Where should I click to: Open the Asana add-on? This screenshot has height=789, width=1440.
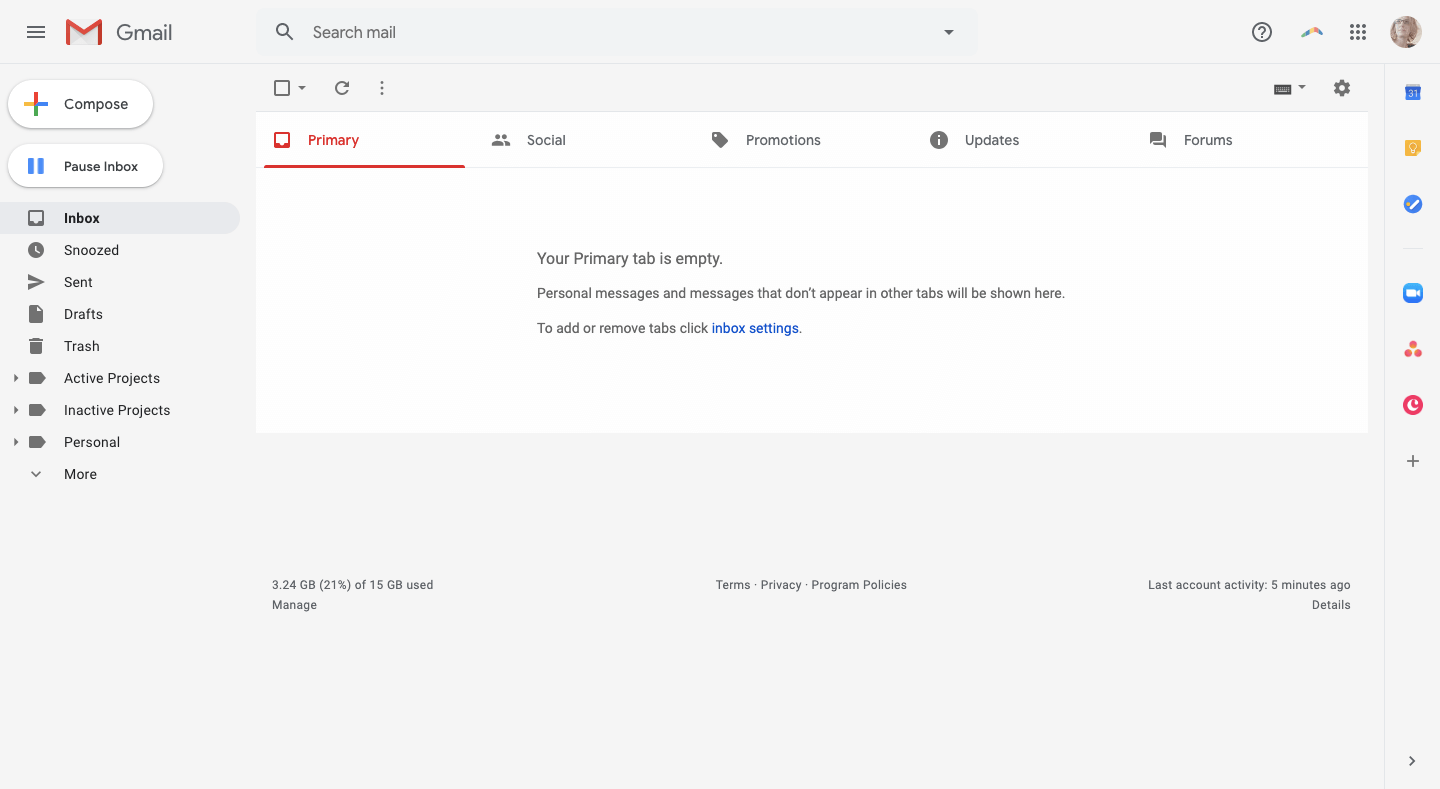(1413, 349)
